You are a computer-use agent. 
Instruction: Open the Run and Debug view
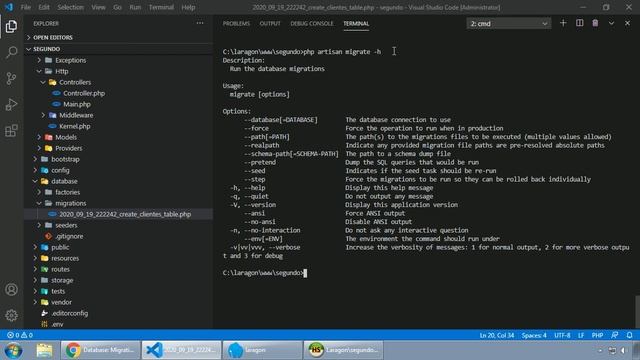click(11, 104)
